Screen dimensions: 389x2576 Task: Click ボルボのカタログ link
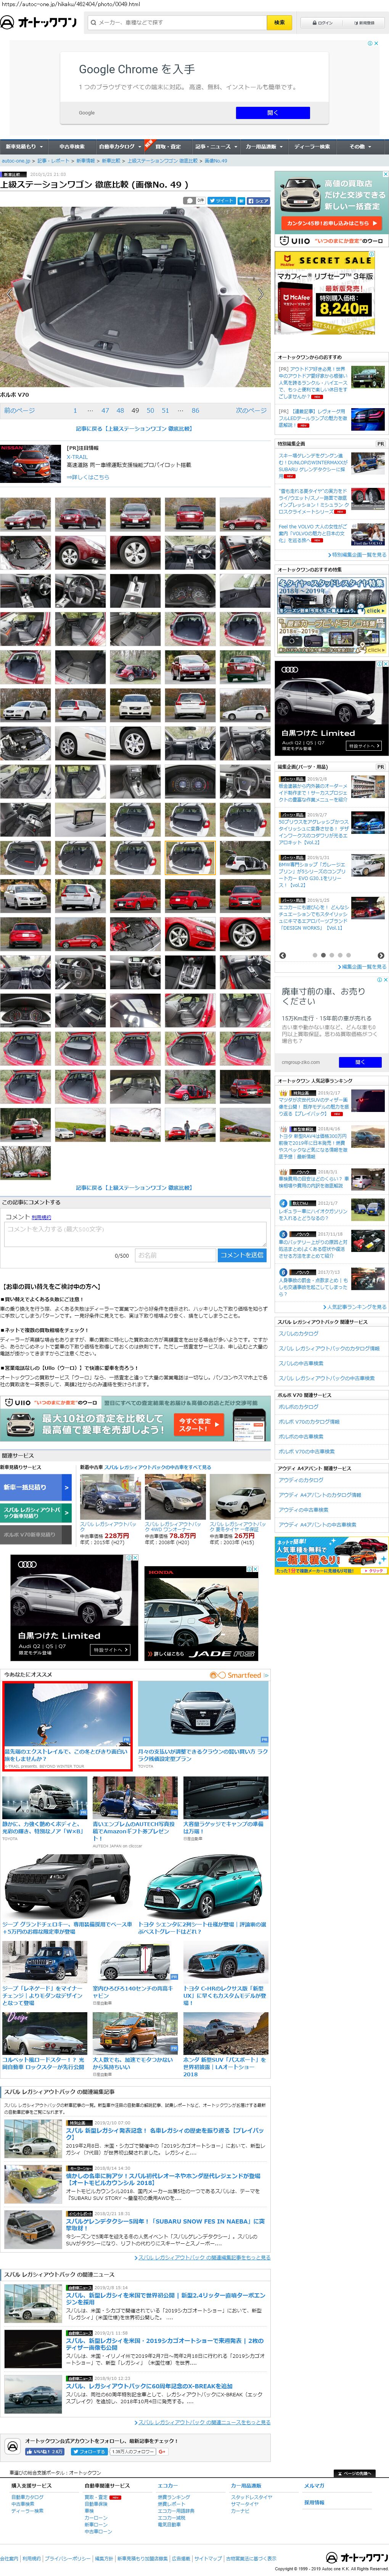coord(299,1407)
